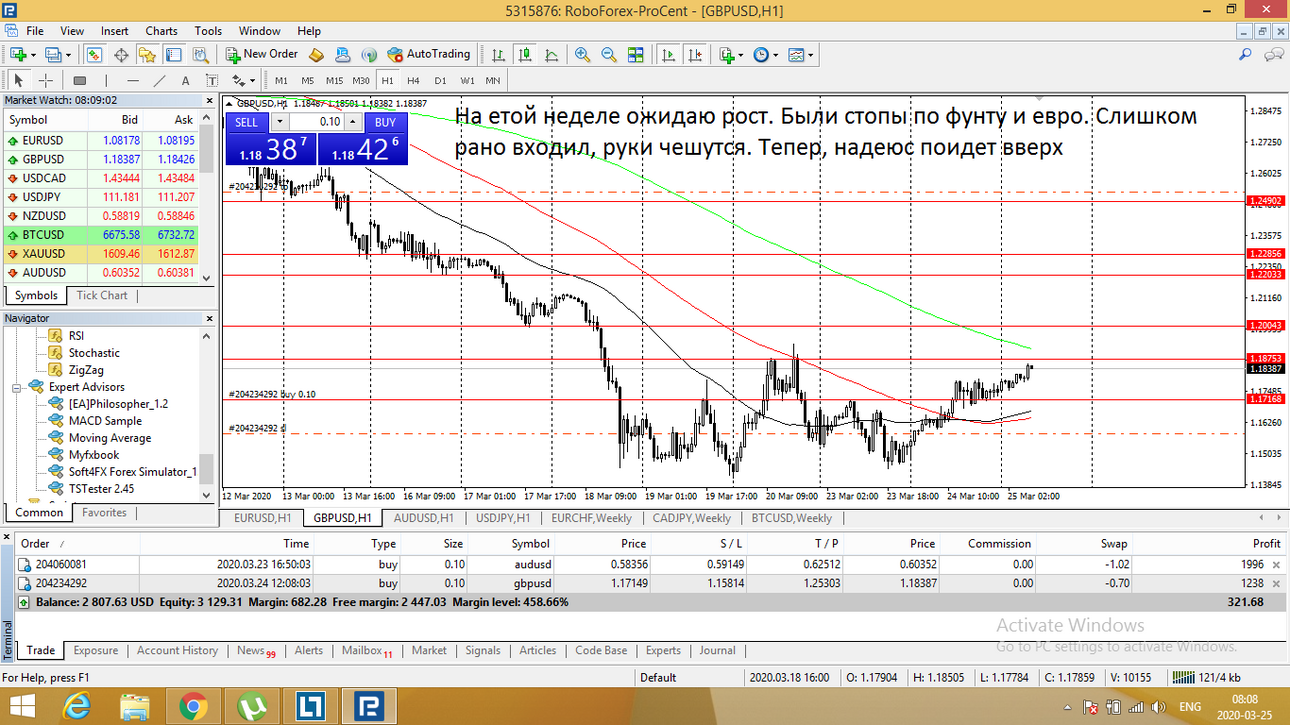Zoom in on the chart
The width and height of the screenshot is (1290, 725).
[582, 55]
